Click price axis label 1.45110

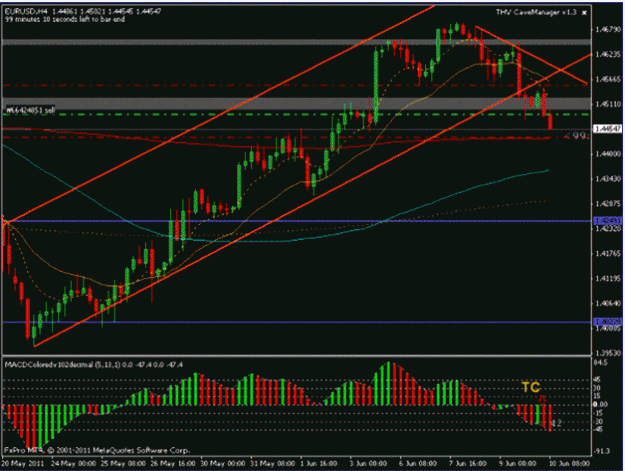(x=608, y=104)
